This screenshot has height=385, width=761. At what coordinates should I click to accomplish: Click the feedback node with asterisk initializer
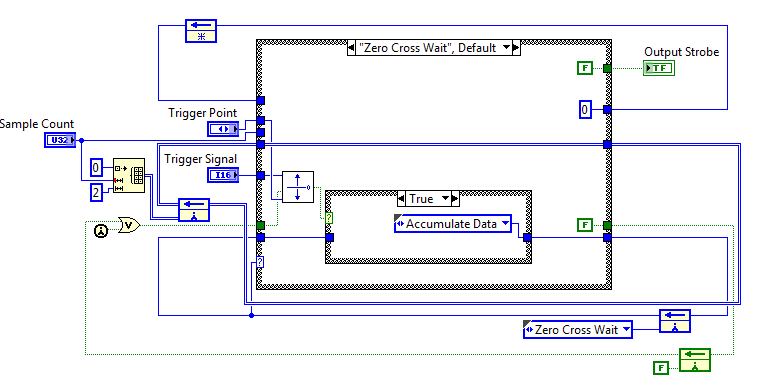coord(201,31)
